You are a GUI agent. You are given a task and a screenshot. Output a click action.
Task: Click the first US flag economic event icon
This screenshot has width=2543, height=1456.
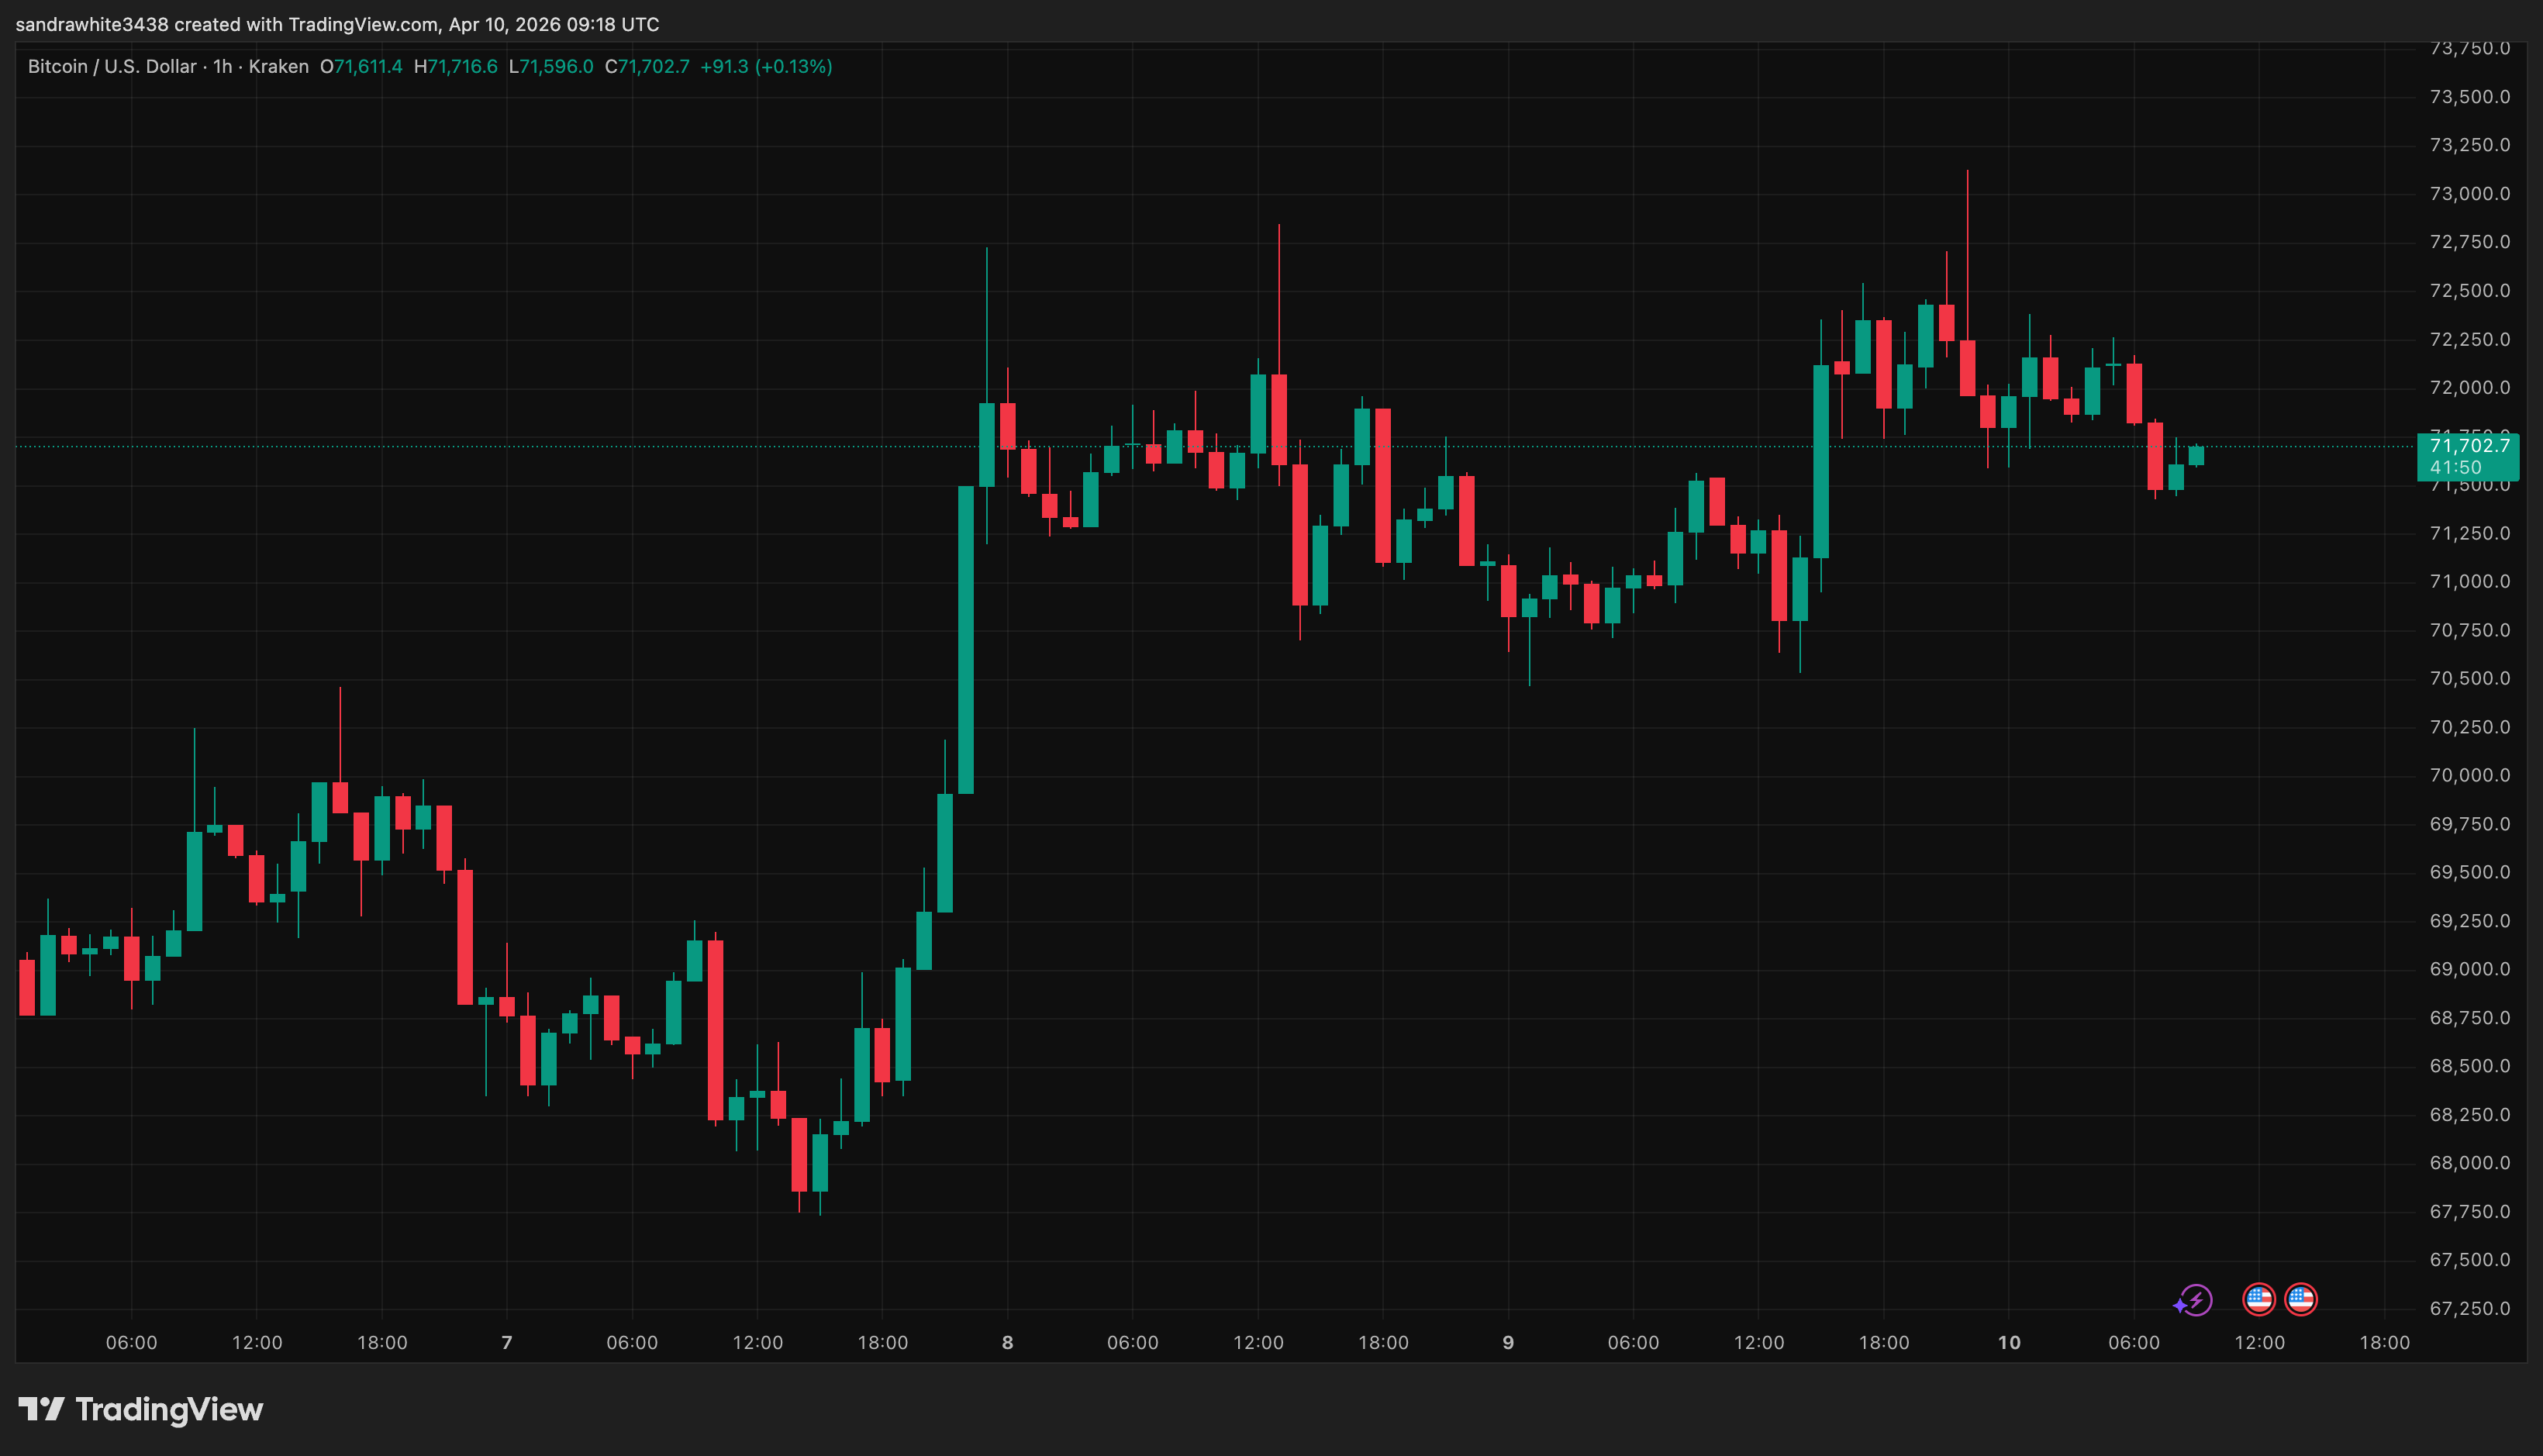point(2259,1299)
